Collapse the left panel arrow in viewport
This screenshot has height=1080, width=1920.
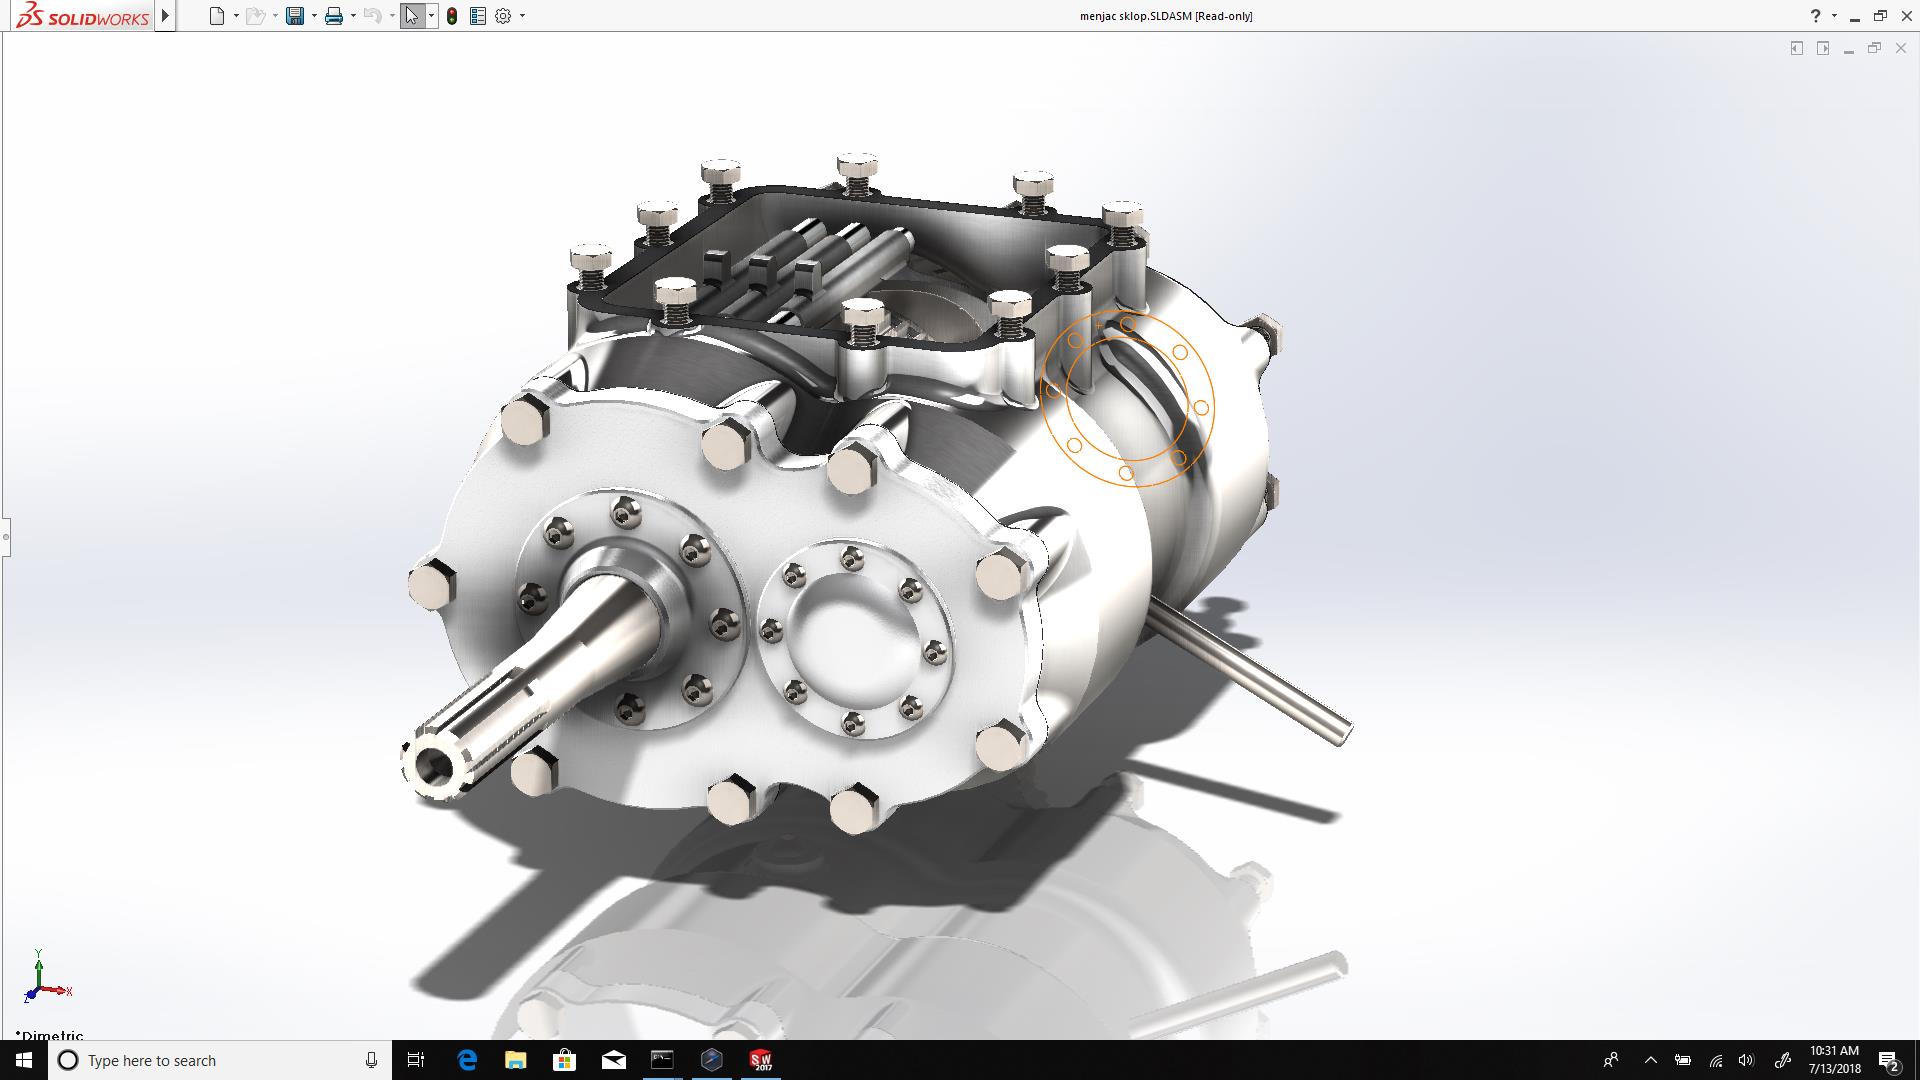point(1797,48)
